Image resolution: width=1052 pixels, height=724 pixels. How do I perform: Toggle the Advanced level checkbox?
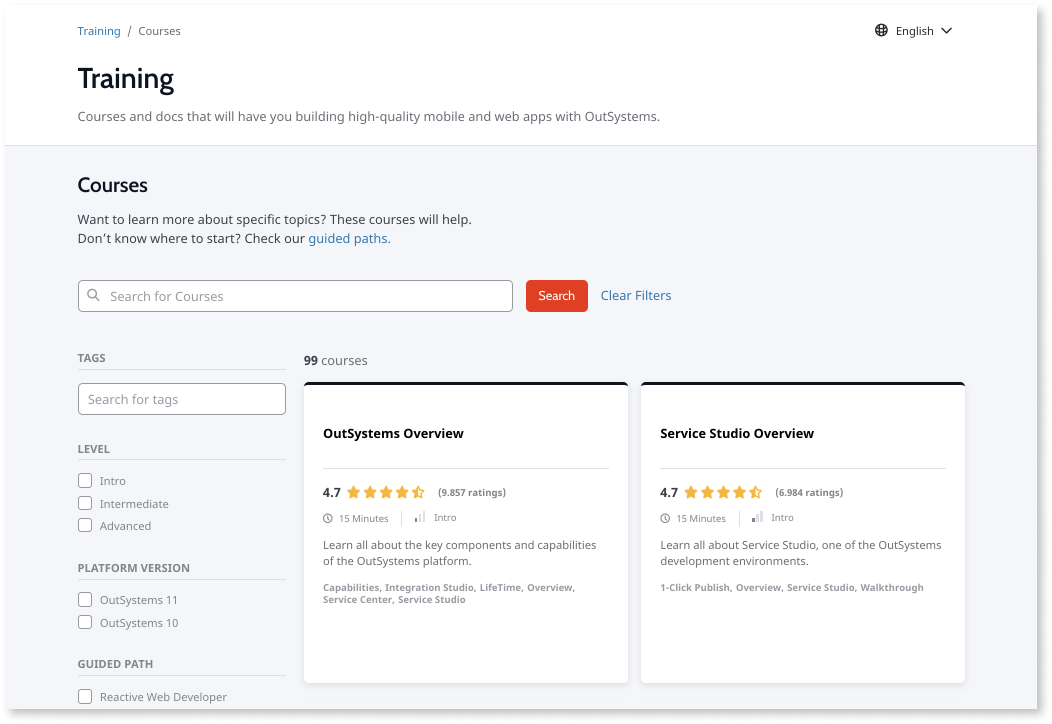(x=85, y=526)
